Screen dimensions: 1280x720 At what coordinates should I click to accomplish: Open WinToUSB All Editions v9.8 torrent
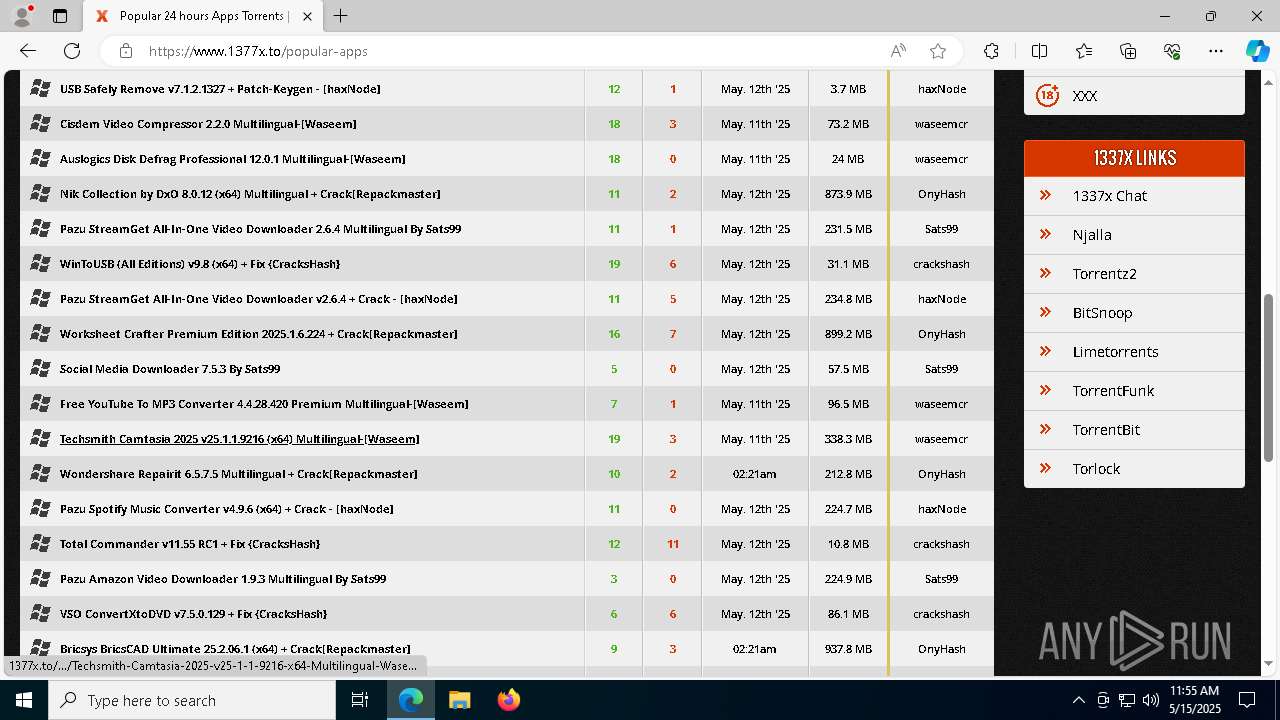pyautogui.click(x=200, y=264)
